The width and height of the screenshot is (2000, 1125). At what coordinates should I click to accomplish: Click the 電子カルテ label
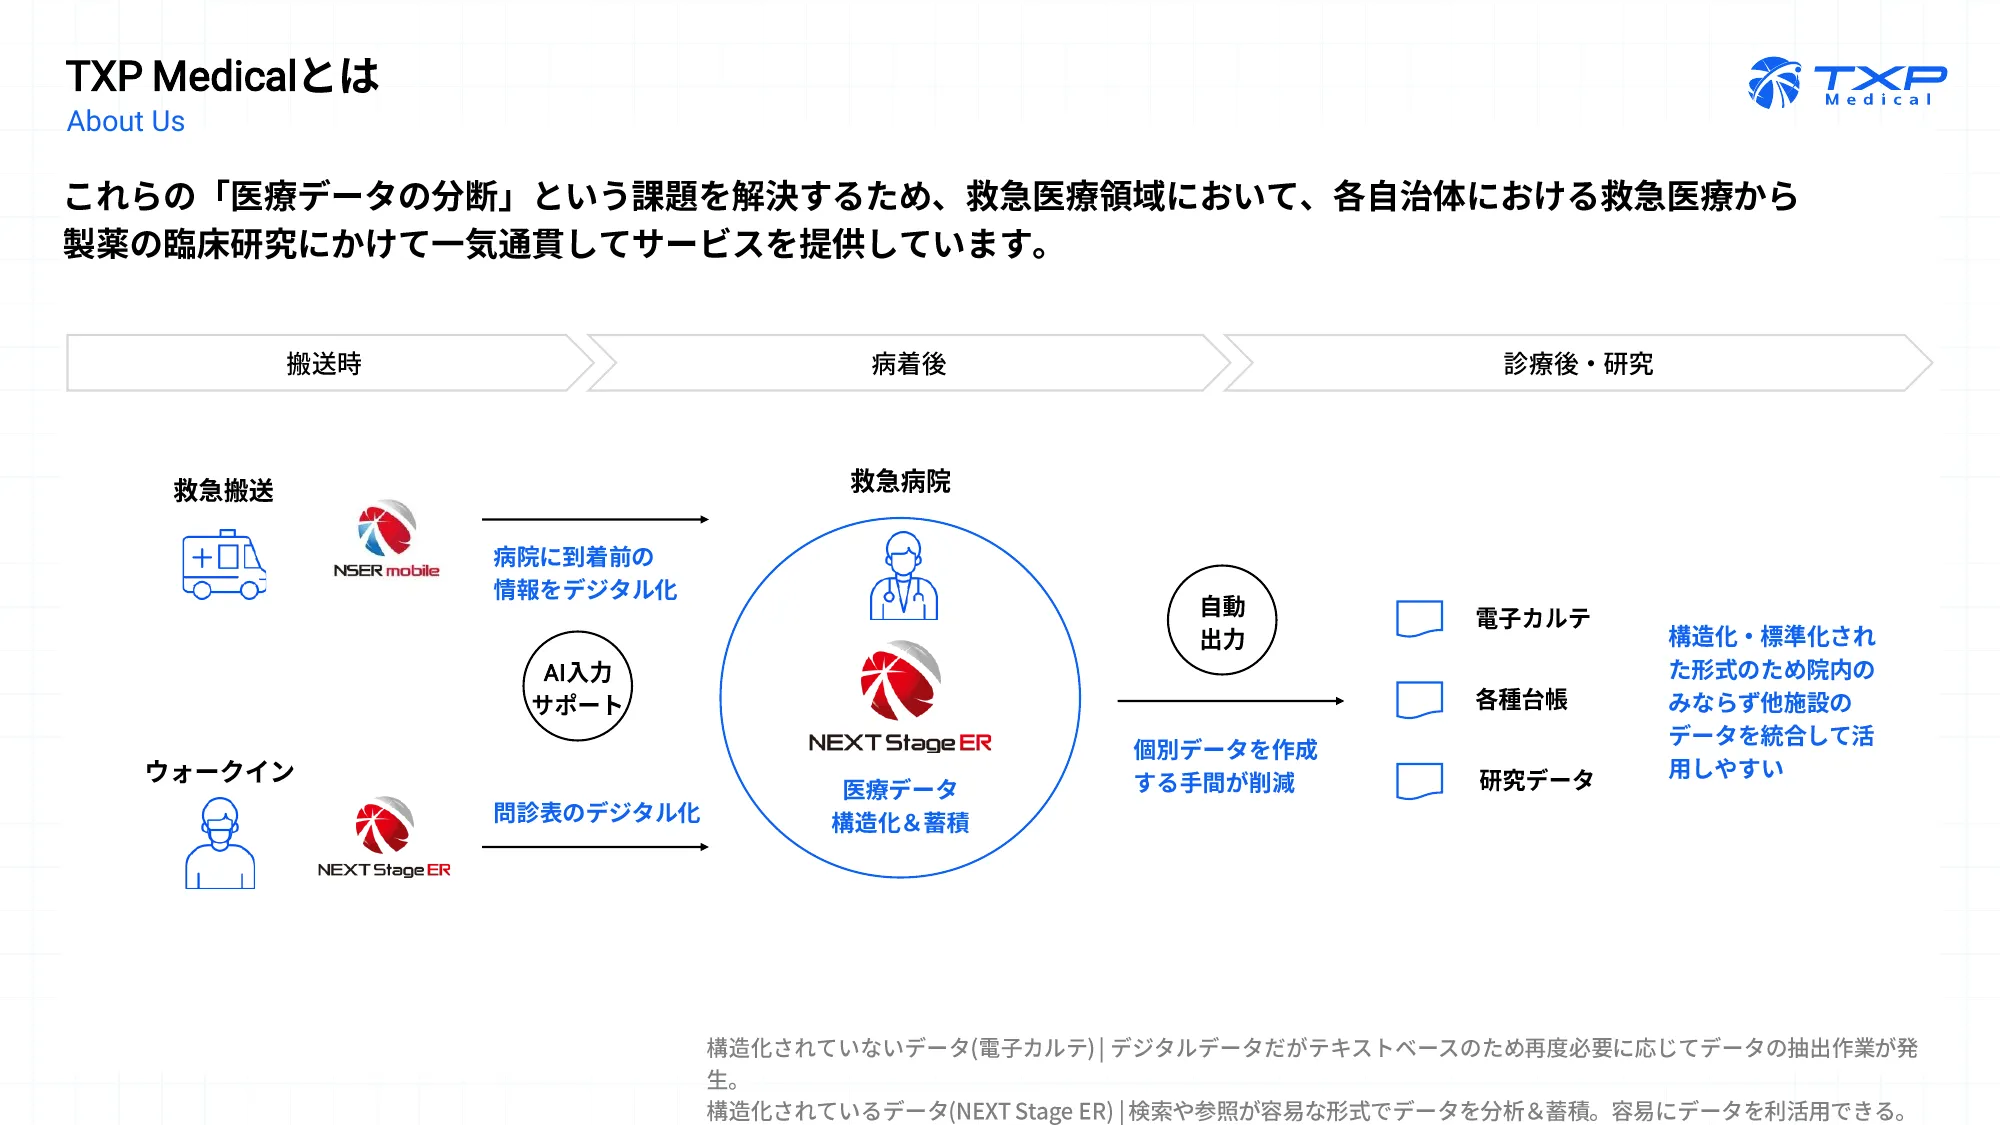(x=1532, y=618)
